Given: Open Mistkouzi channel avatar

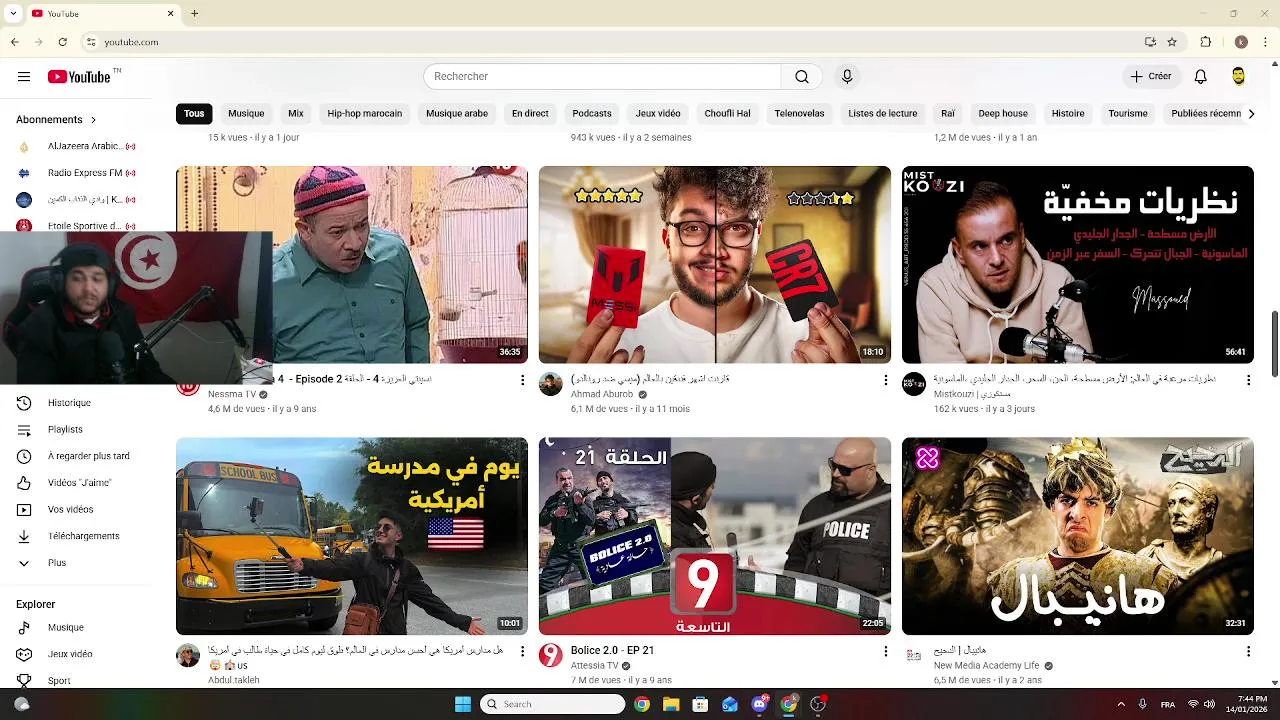Looking at the screenshot, I should tap(914, 385).
